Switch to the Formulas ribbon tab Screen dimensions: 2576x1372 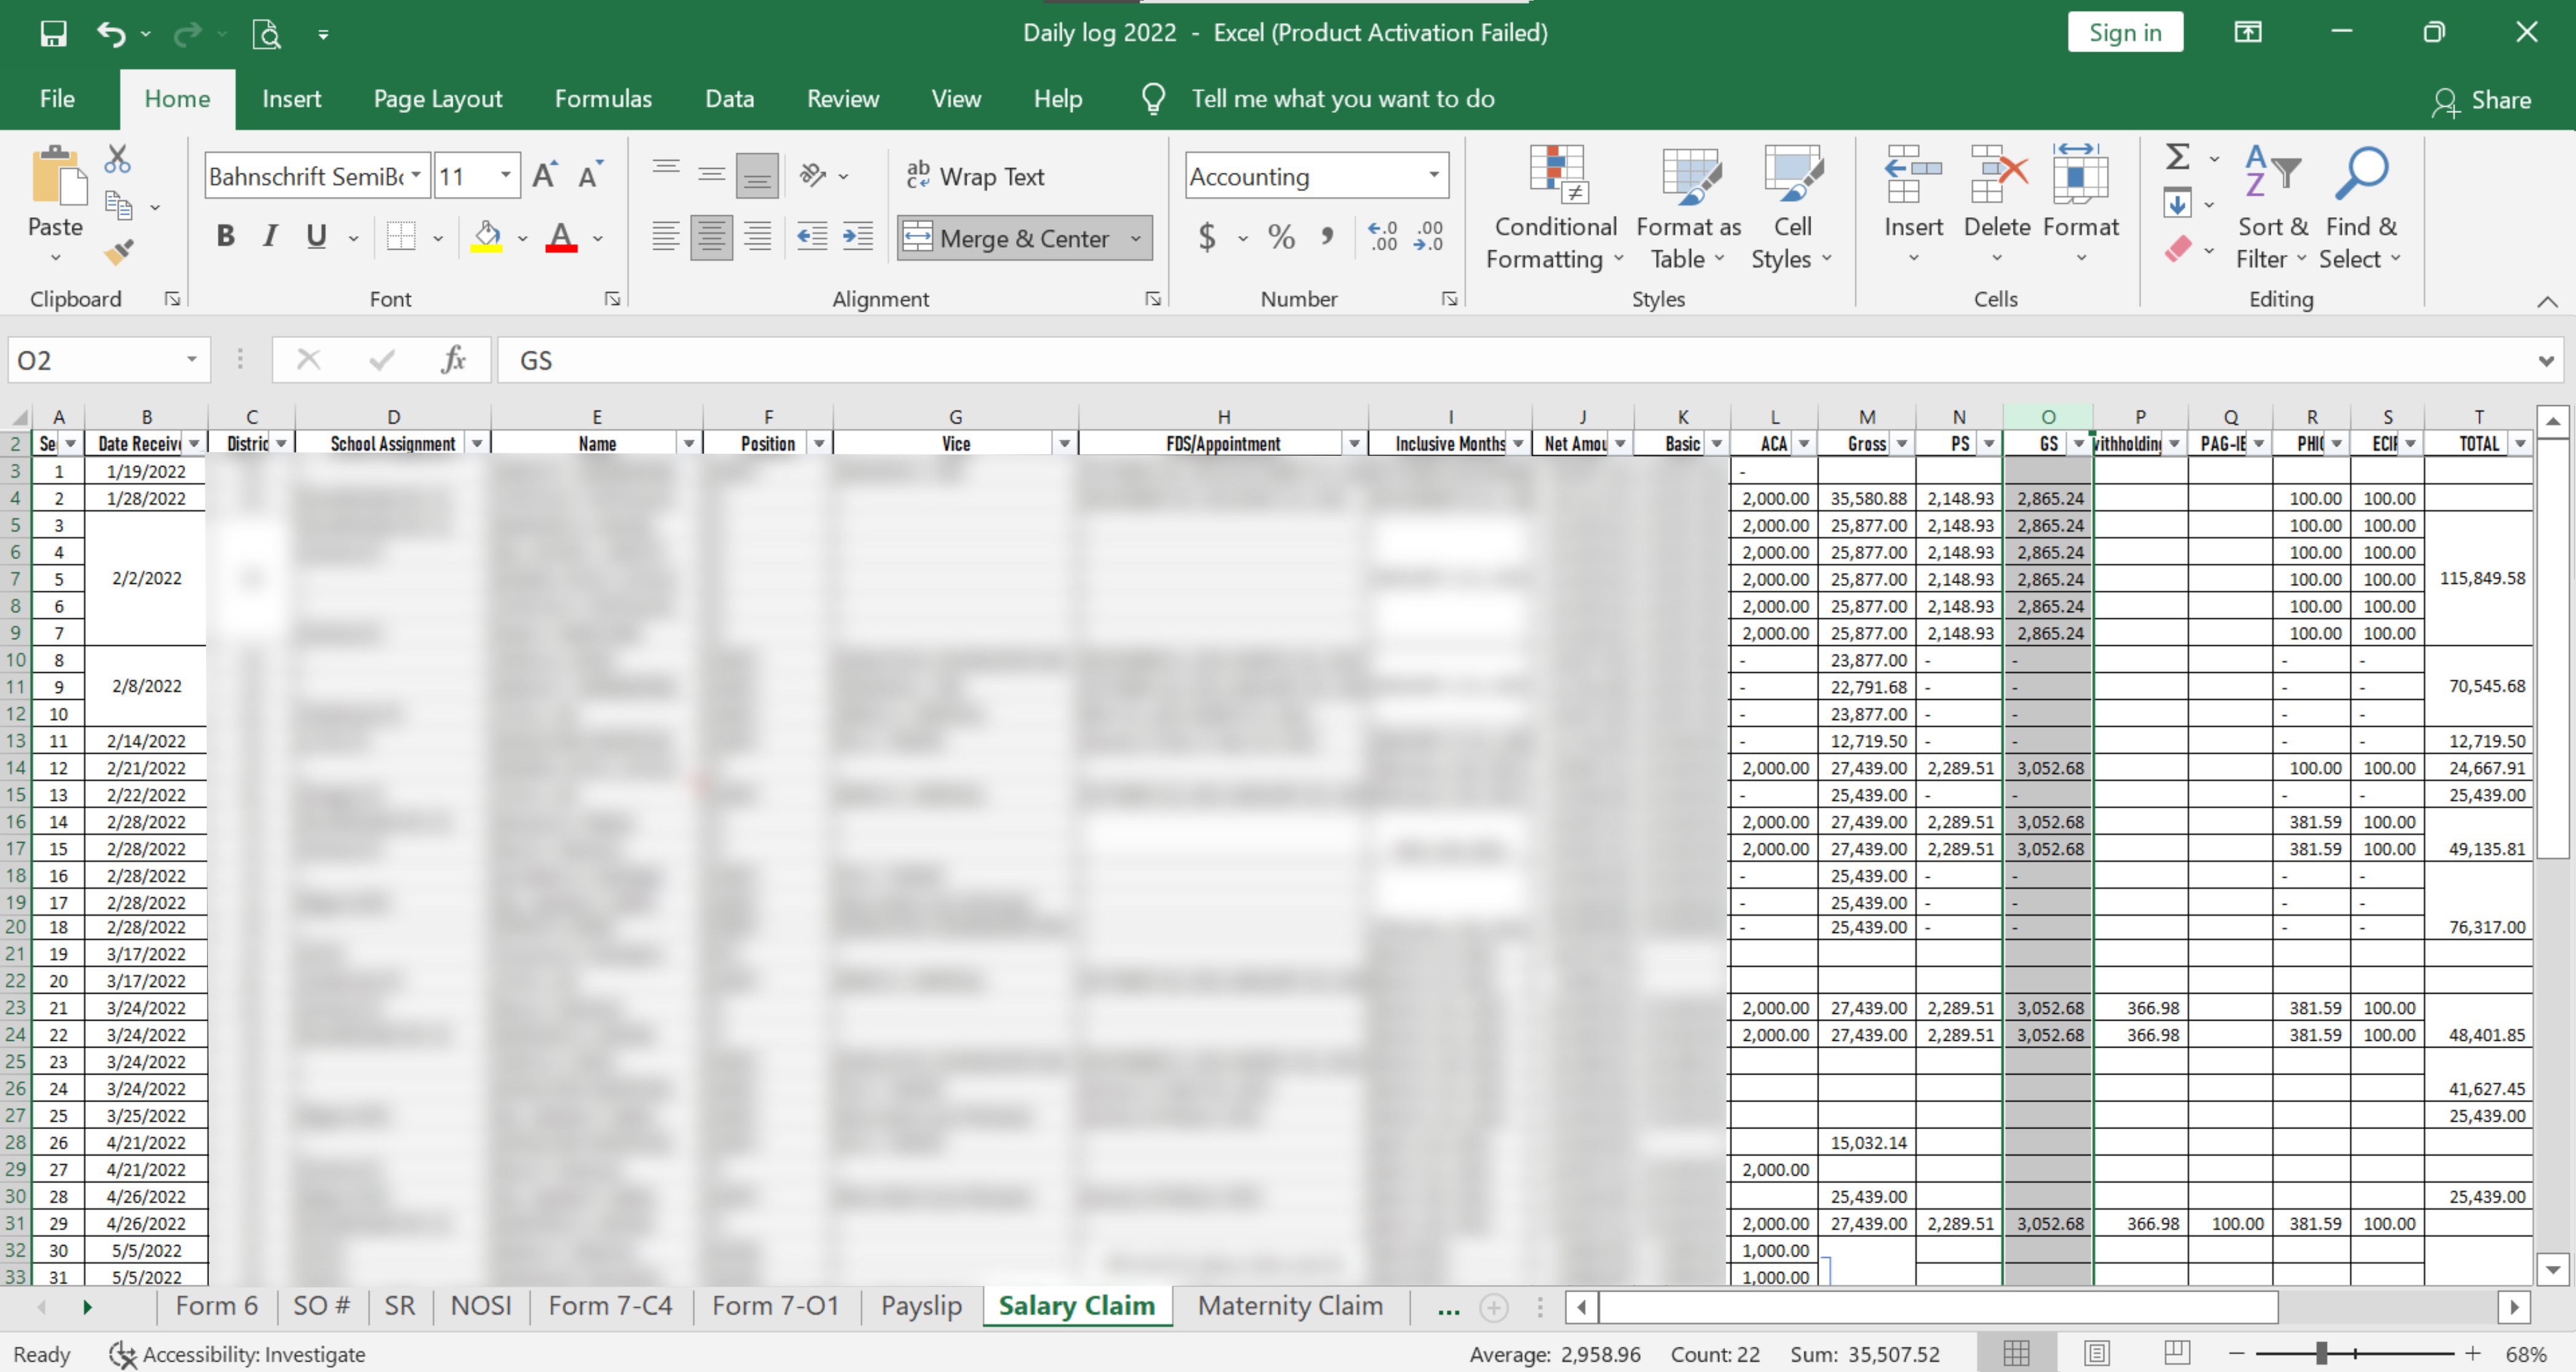(x=603, y=99)
